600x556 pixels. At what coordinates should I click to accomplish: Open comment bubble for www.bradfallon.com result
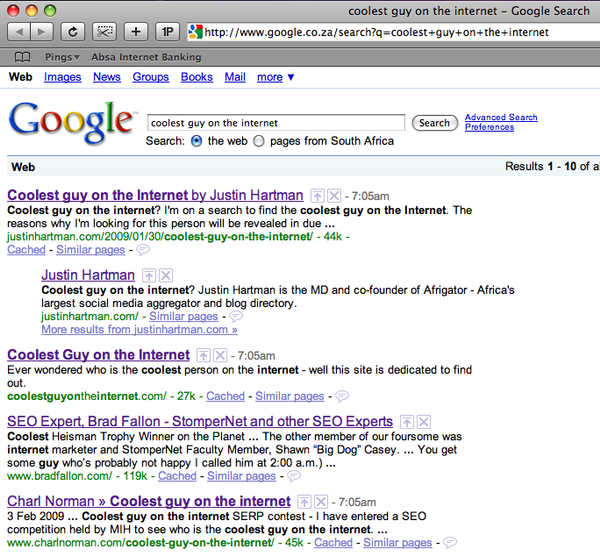point(294,476)
